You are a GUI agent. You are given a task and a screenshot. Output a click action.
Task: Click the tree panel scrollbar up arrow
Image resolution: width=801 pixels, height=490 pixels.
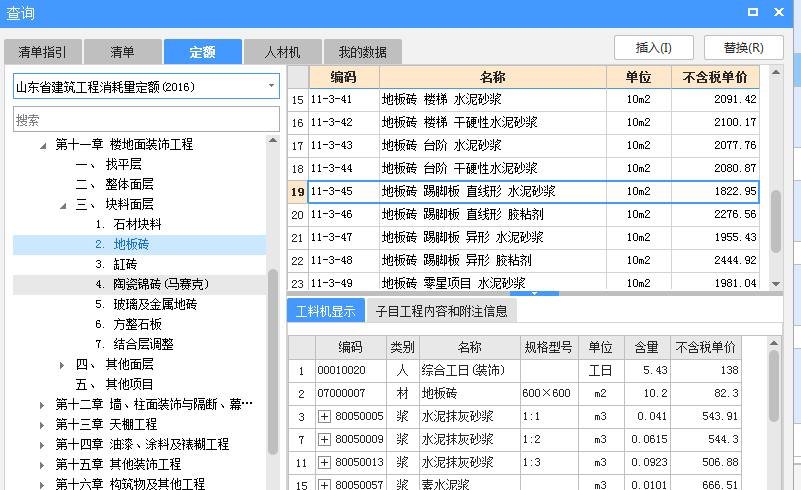[x=273, y=140]
